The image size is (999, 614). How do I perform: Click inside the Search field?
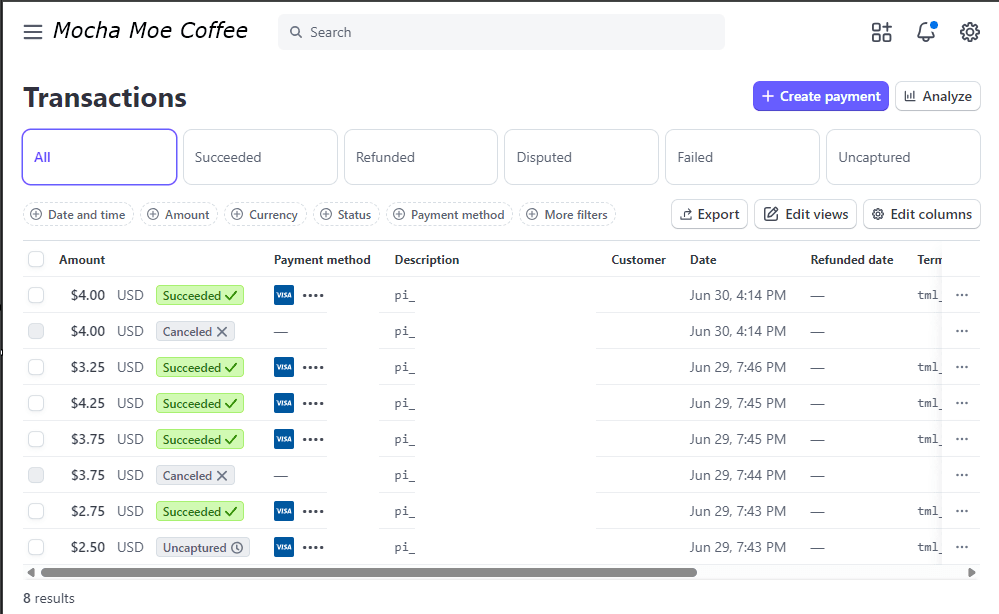[x=501, y=31]
